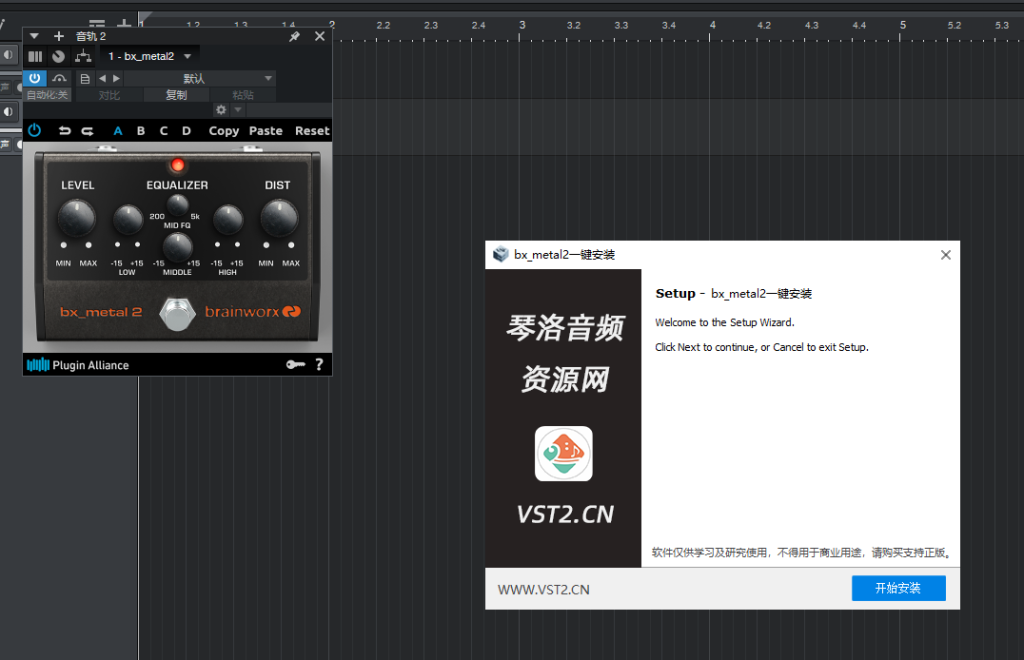1024x660 pixels.
Task: Reset the bx_metal 2 settings
Action: tap(312, 130)
